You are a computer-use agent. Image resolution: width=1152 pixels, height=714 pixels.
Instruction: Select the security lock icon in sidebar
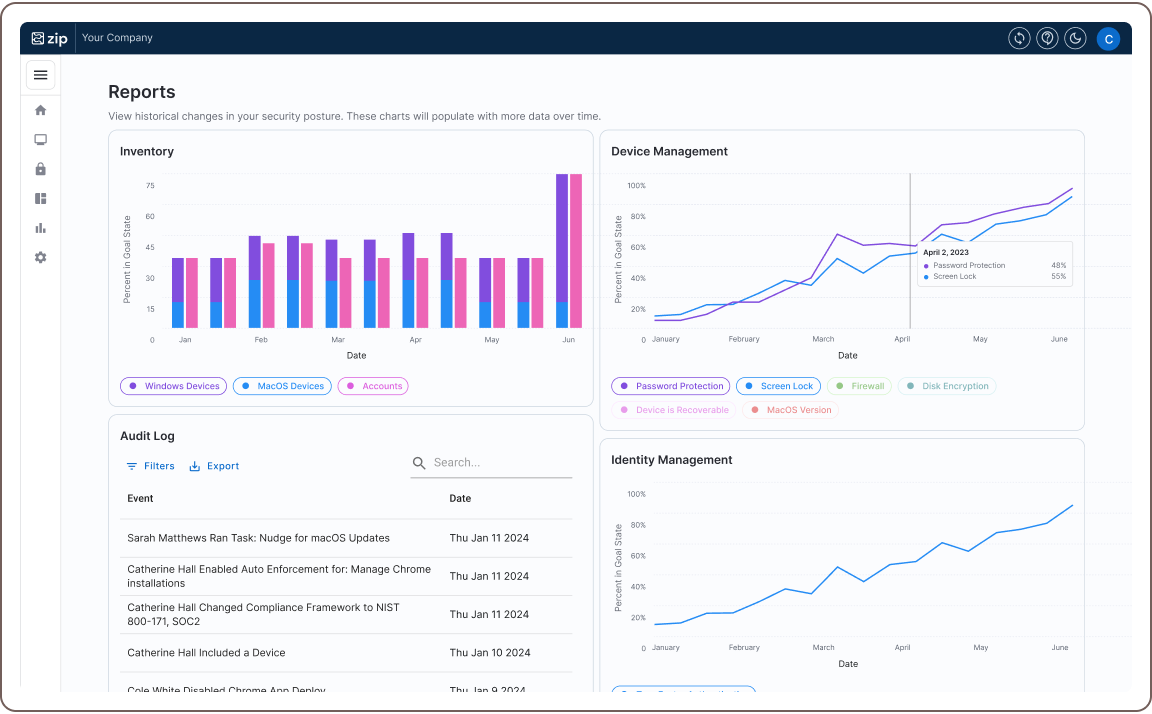click(40, 169)
